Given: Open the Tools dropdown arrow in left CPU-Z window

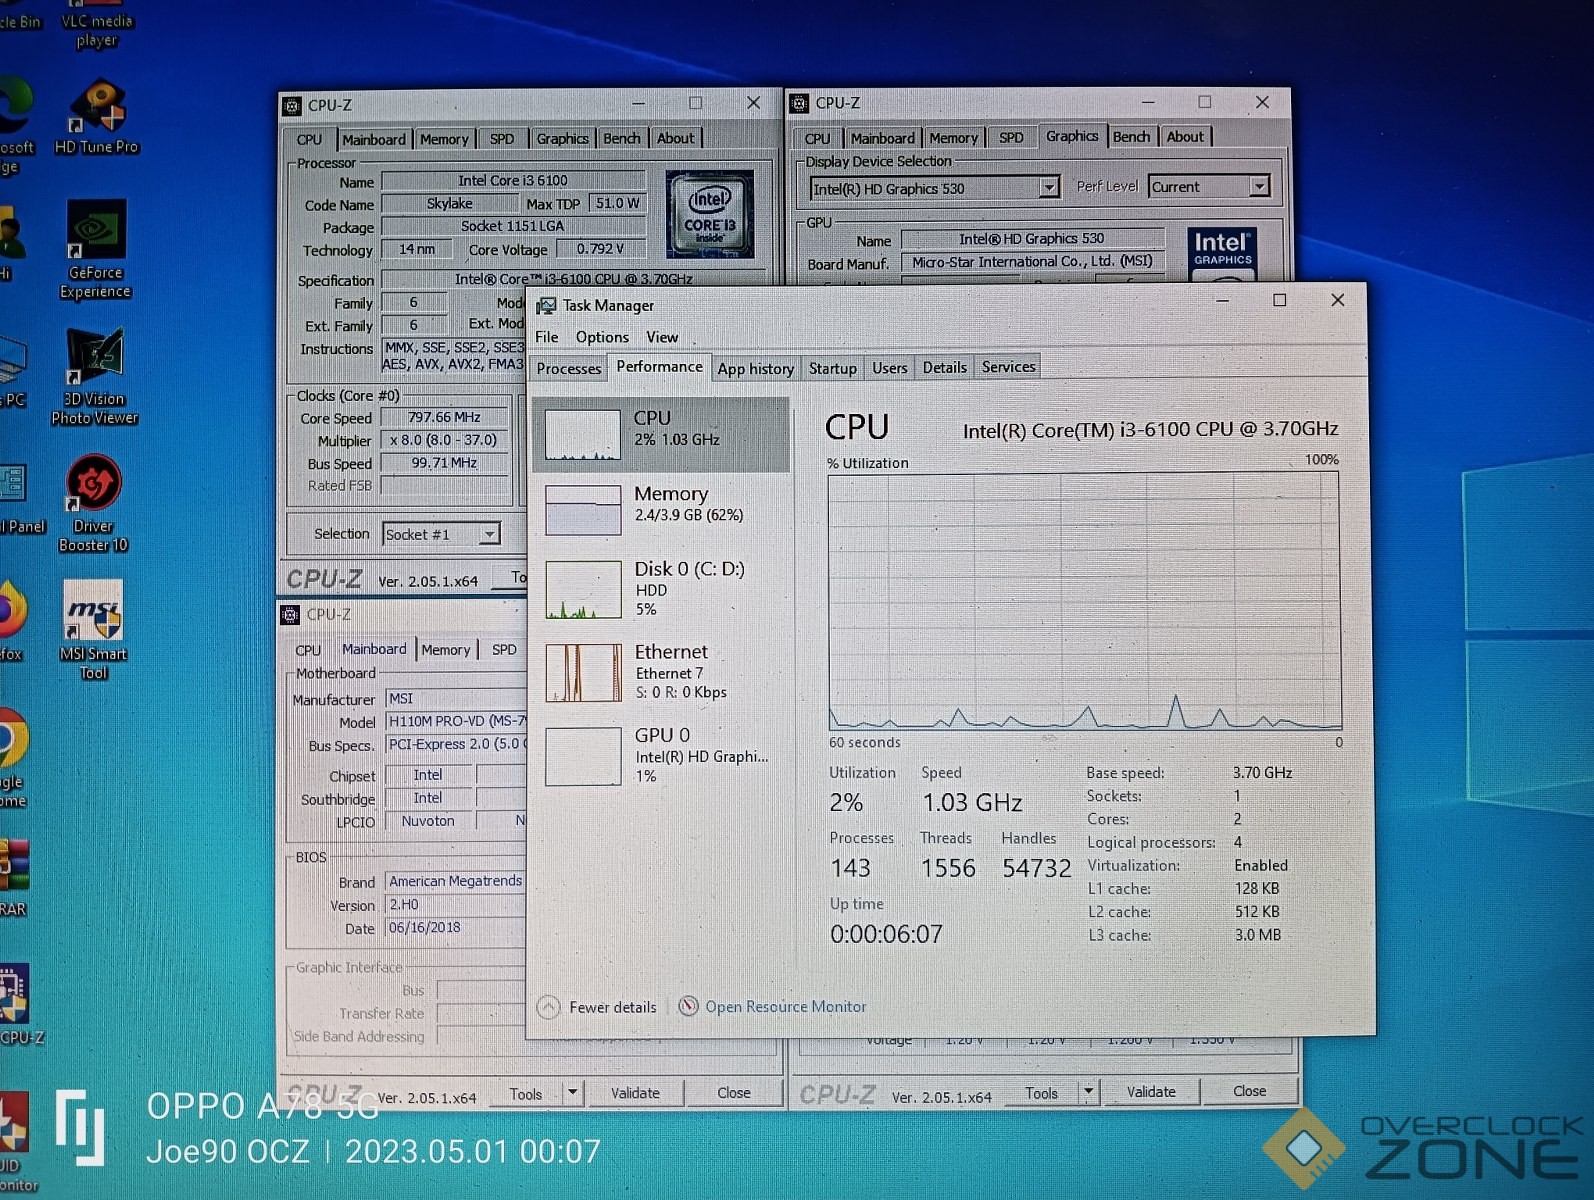Looking at the screenshot, I should [573, 1092].
